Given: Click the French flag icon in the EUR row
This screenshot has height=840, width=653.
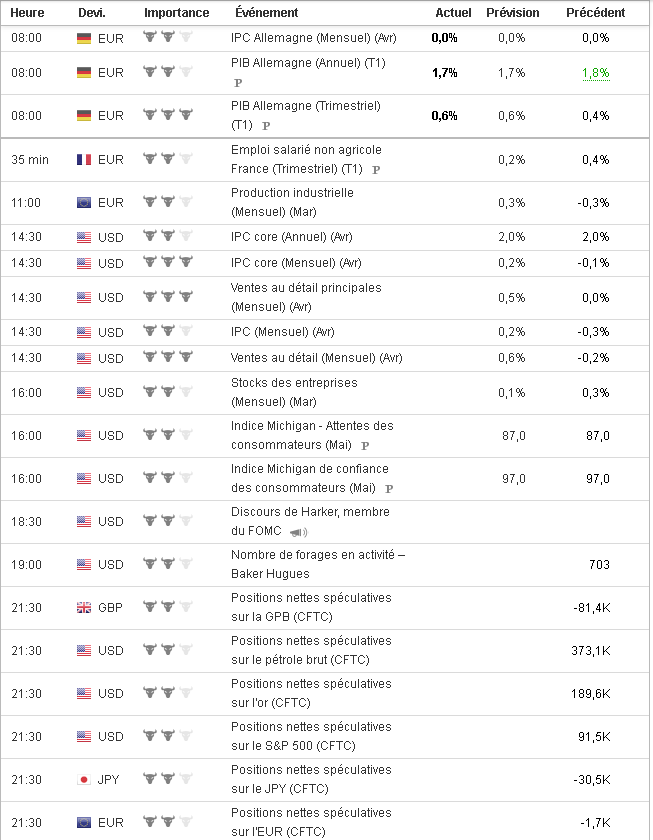Looking at the screenshot, I should pyautogui.click(x=84, y=159).
